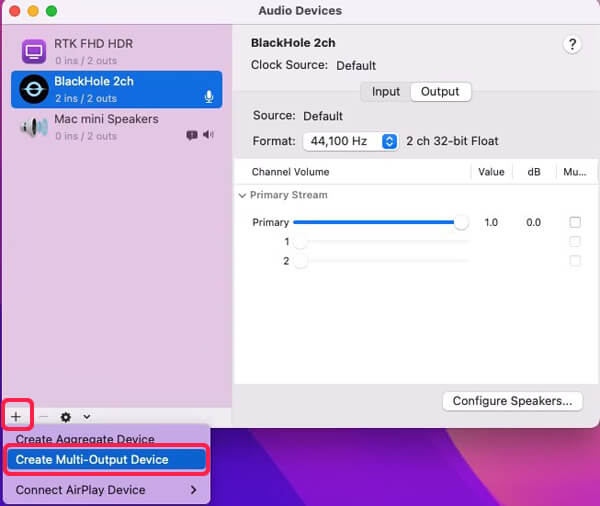Click microphone default-input icon on BlackHole
Viewport: 600px width, 506px height.
point(209,96)
